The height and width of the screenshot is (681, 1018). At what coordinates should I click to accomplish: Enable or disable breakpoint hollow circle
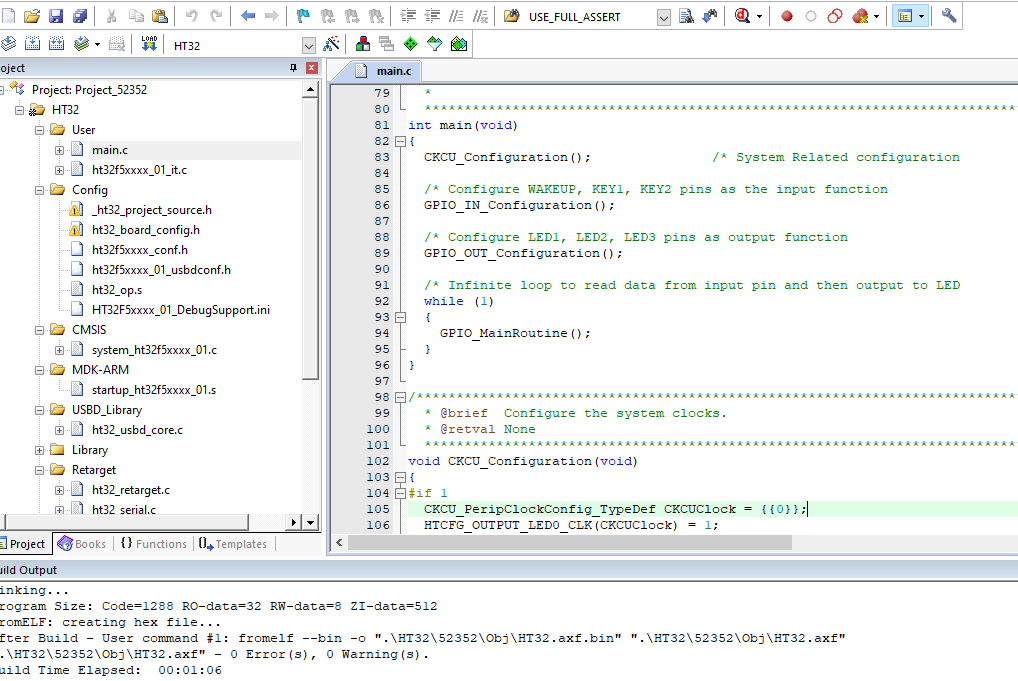(x=811, y=16)
